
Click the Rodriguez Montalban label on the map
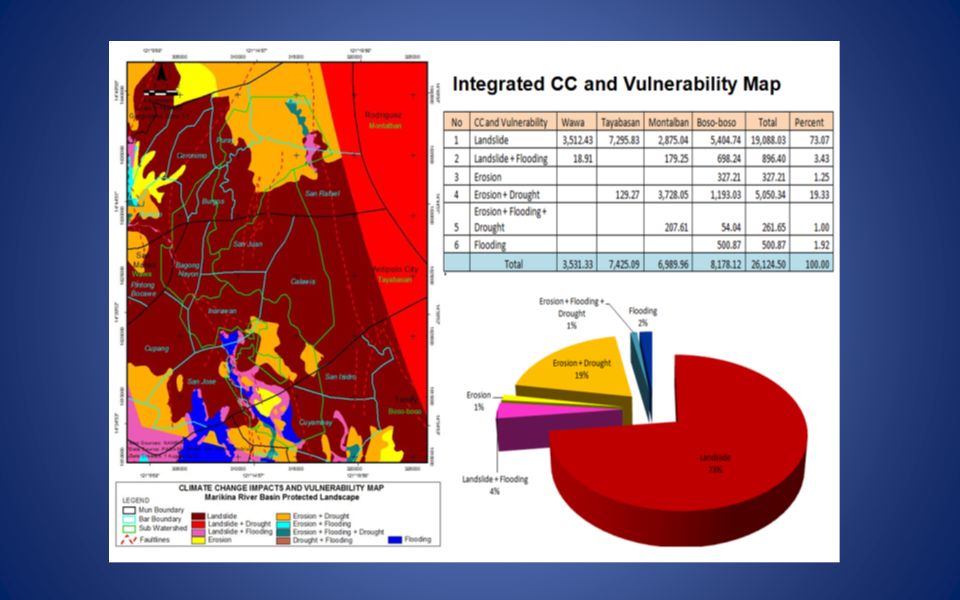(x=384, y=120)
